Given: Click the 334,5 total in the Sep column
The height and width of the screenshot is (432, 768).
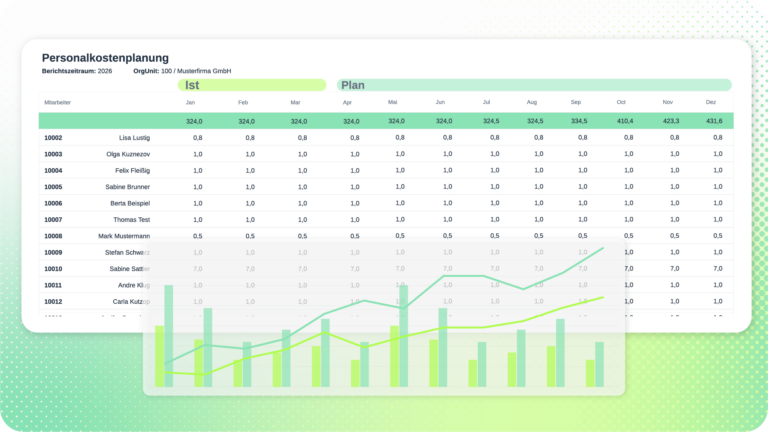Looking at the screenshot, I should click(579, 121).
